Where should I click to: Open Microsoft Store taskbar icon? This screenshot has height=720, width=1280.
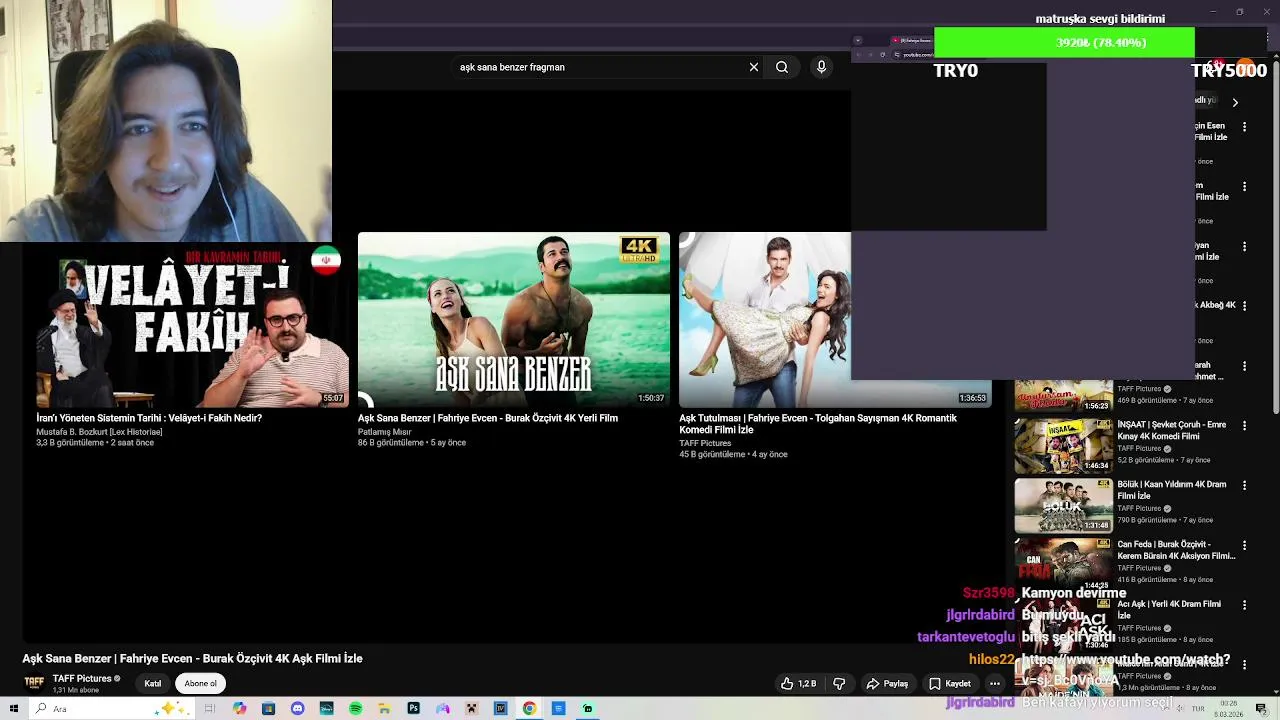(268, 709)
